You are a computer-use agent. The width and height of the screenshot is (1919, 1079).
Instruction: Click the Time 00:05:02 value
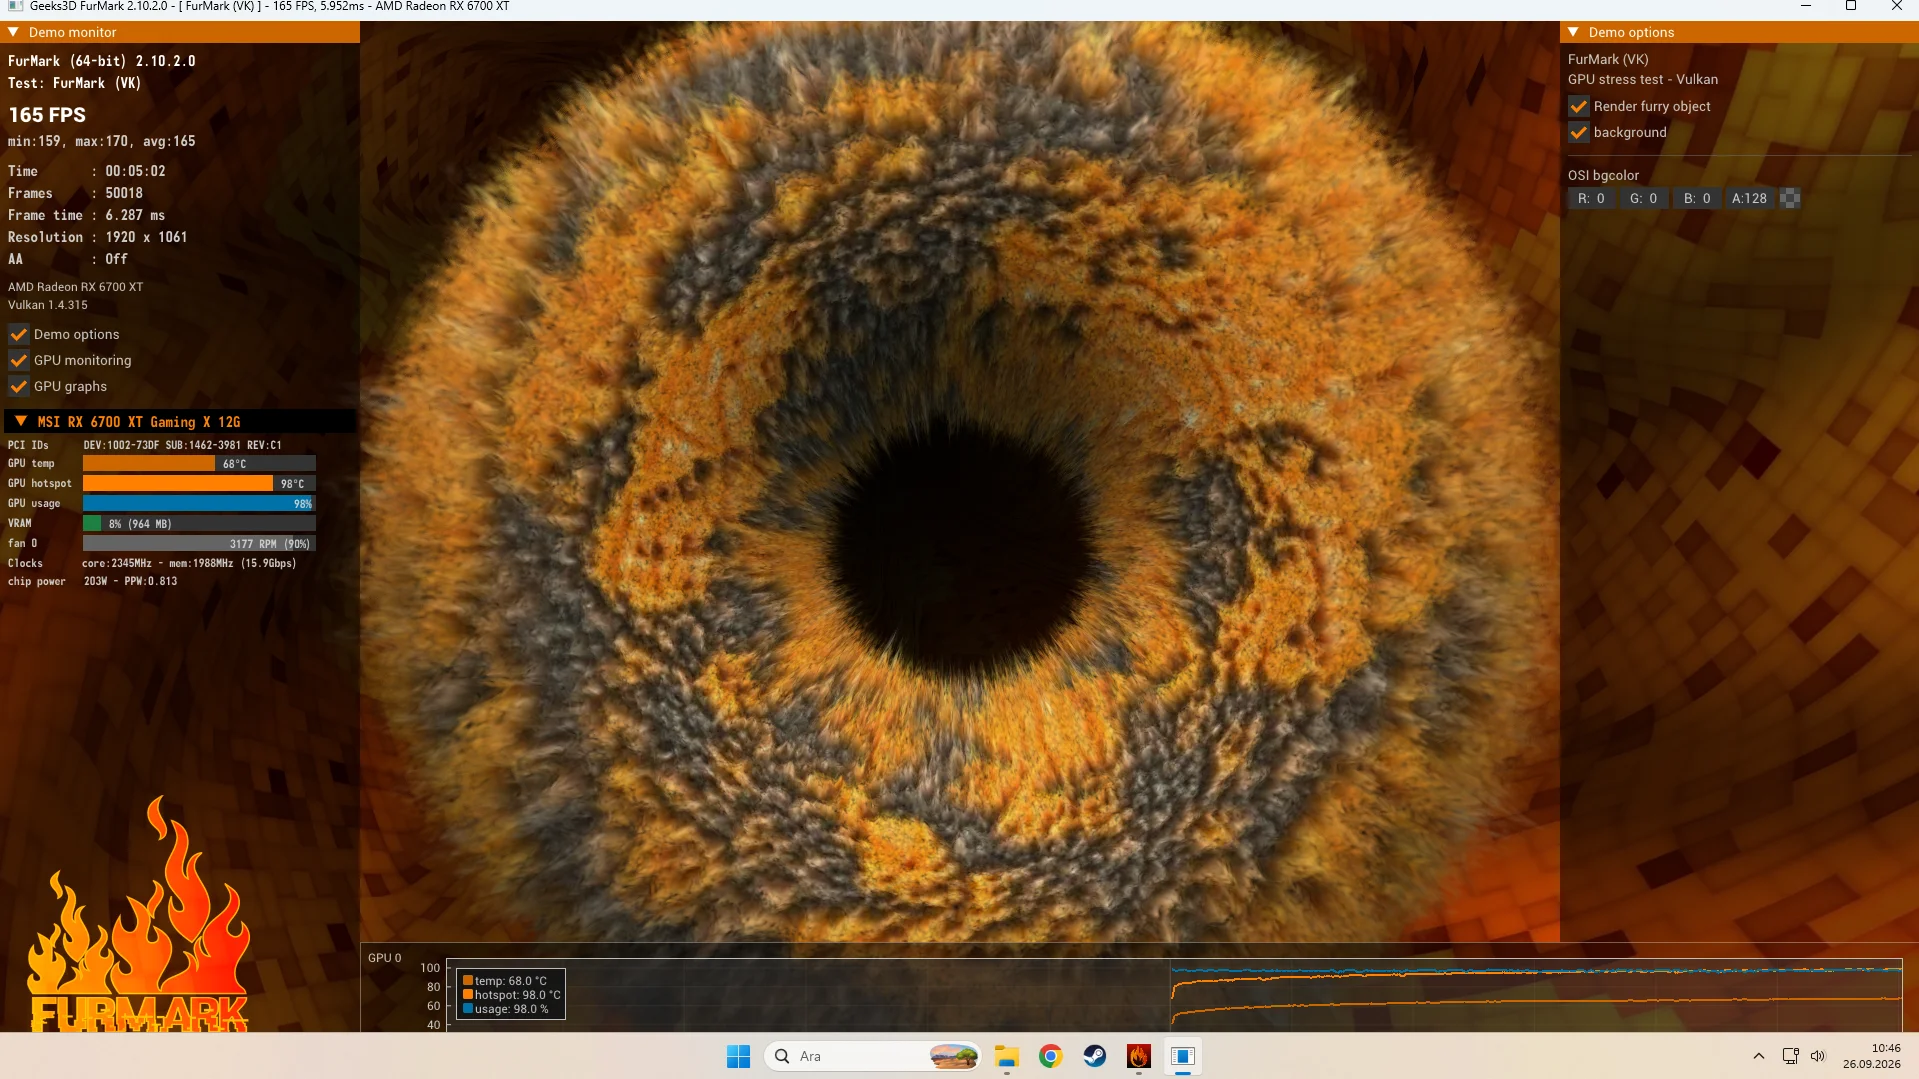pyautogui.click(x=135, y=171)
